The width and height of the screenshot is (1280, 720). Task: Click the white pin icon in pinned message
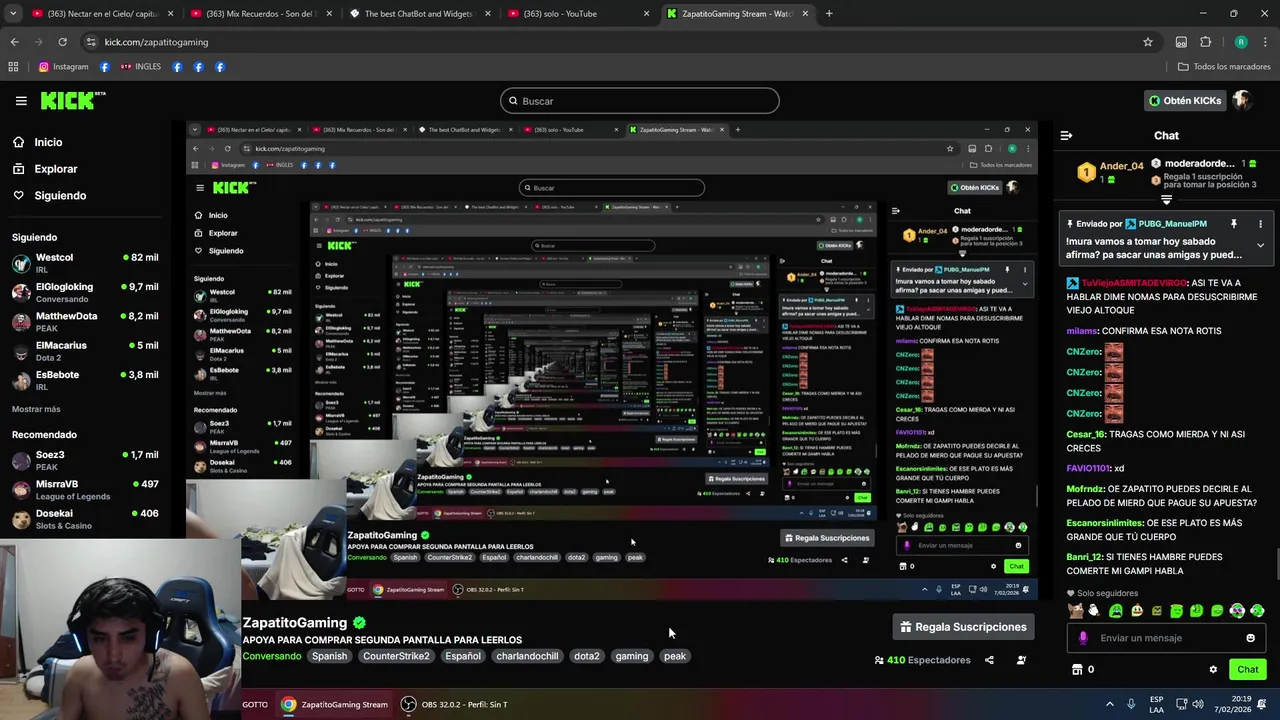tap(1233, 224)
